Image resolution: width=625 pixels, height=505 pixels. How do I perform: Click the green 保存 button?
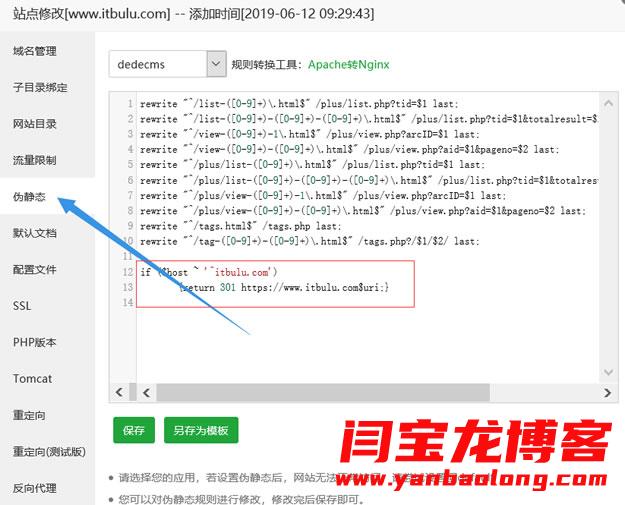pos(134,430)
